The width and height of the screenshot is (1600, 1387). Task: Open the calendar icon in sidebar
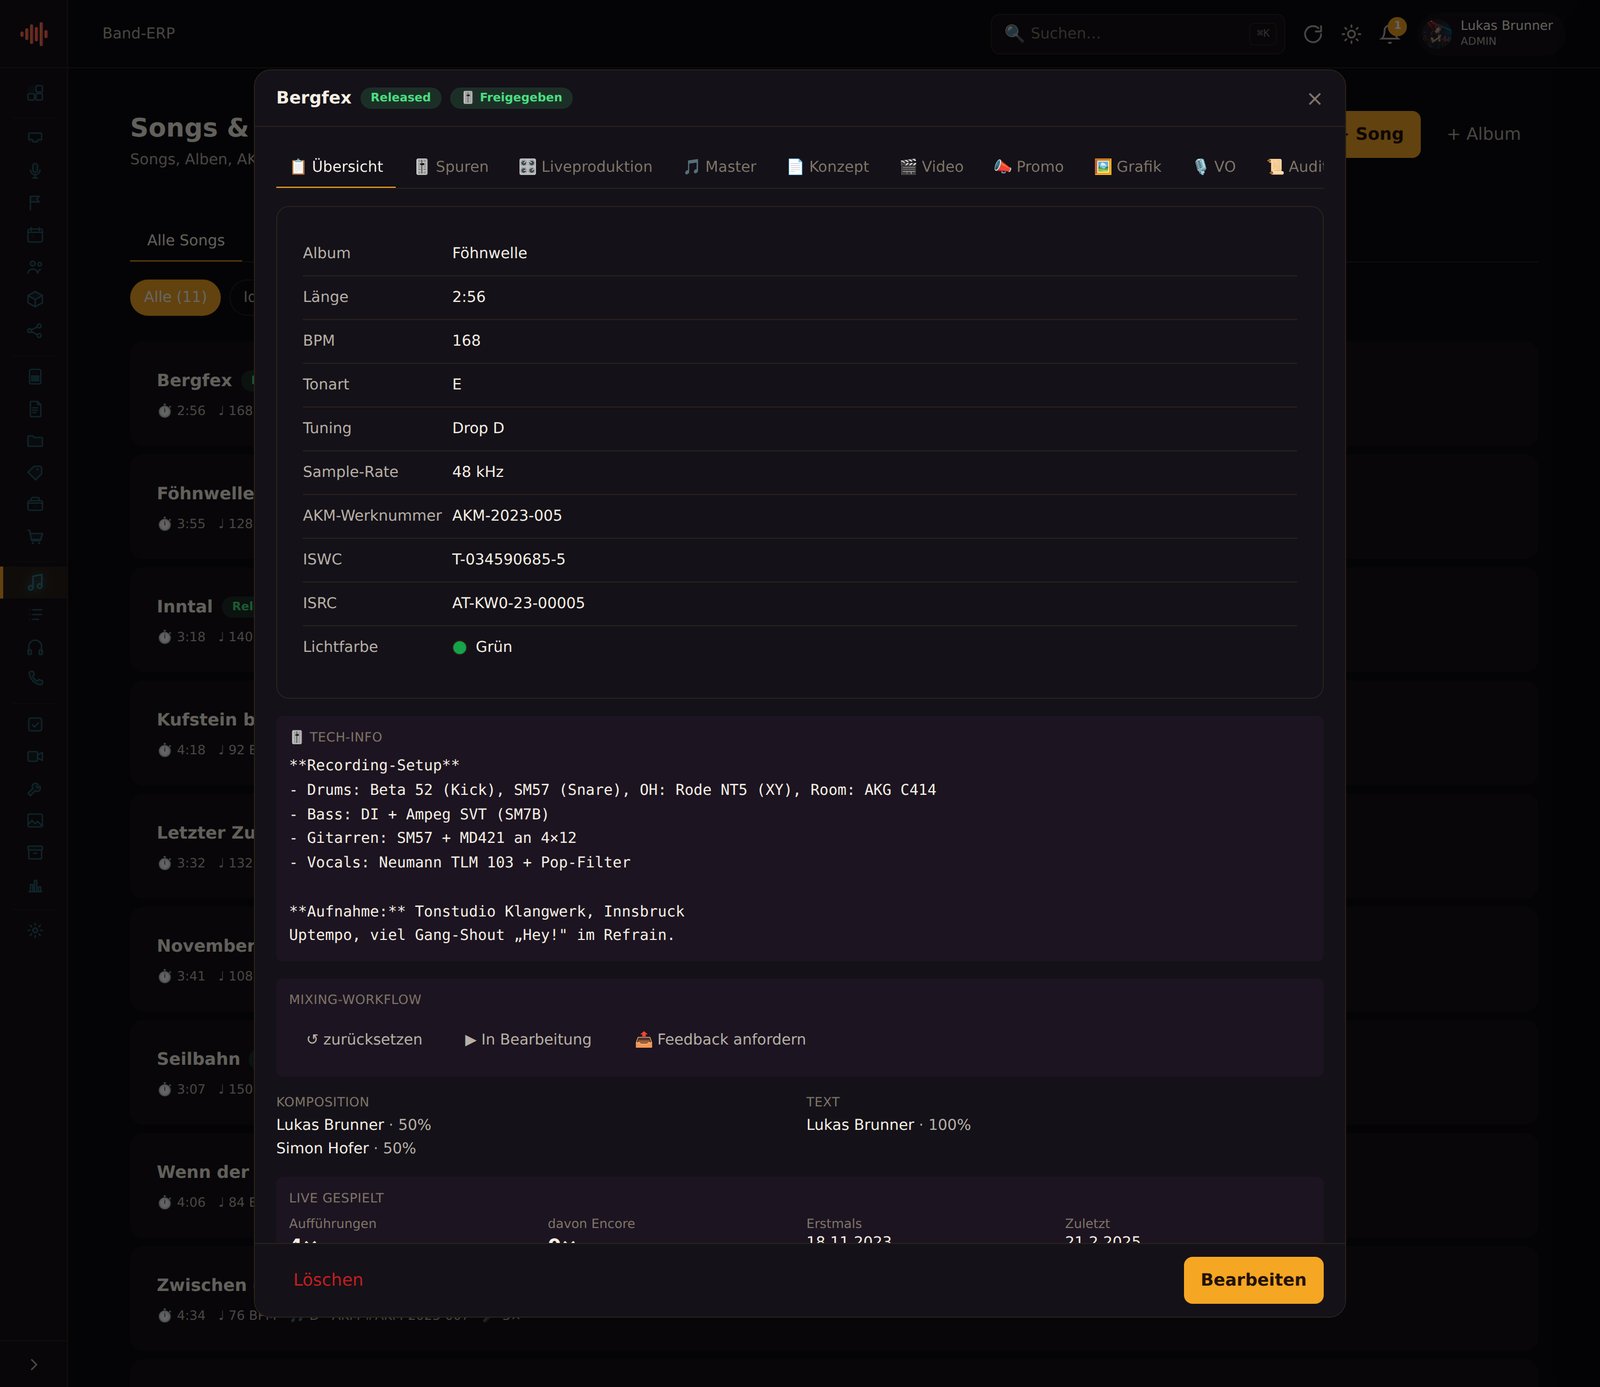(35, 235)
